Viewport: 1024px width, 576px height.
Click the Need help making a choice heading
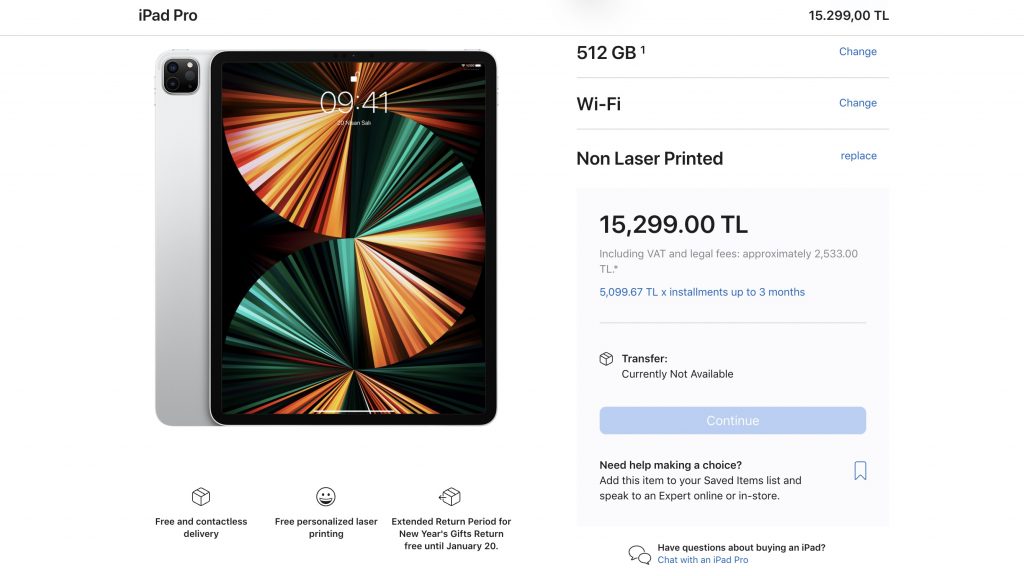point(670,465)
